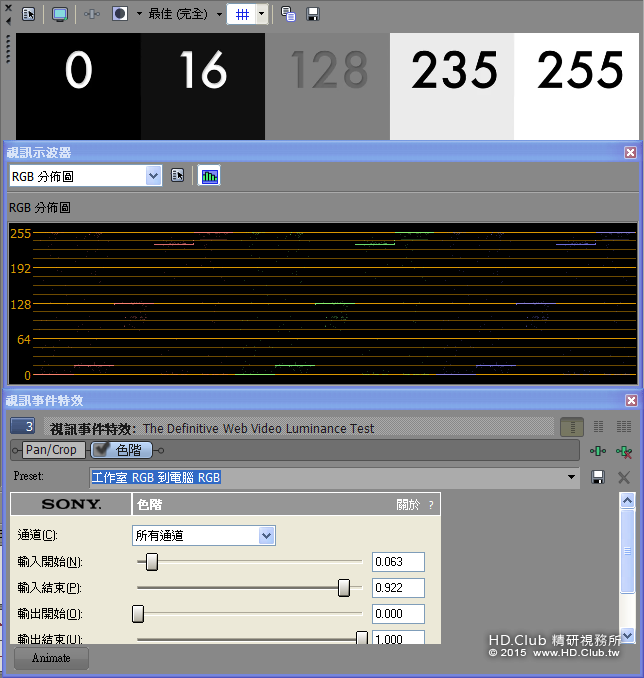Remove selected plug-in icon
The height and width of the screenshot is (678, 644).
(x=624, y=452)
